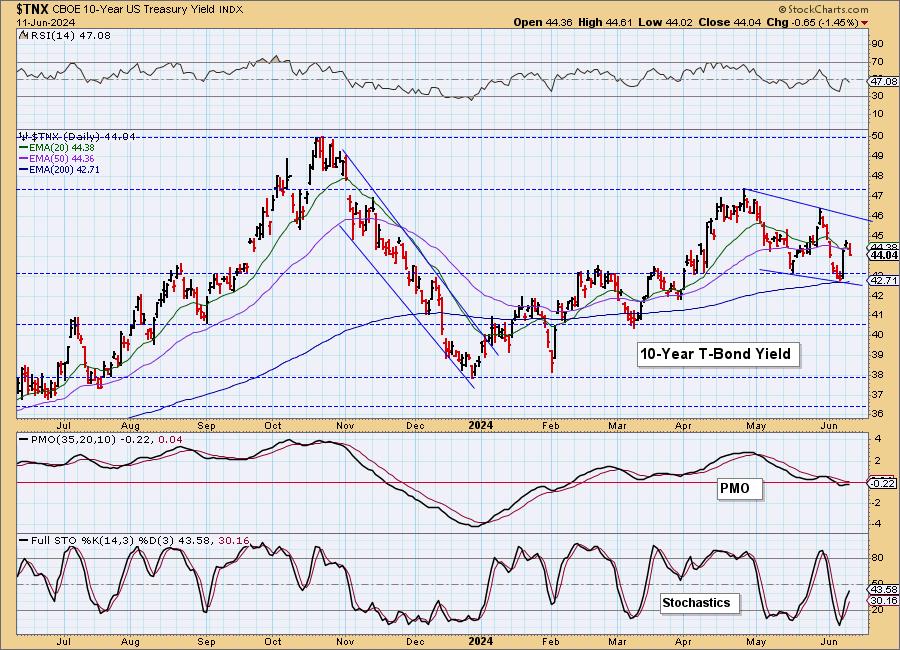Click the StockCharts.com watermark text

point(824,9)
